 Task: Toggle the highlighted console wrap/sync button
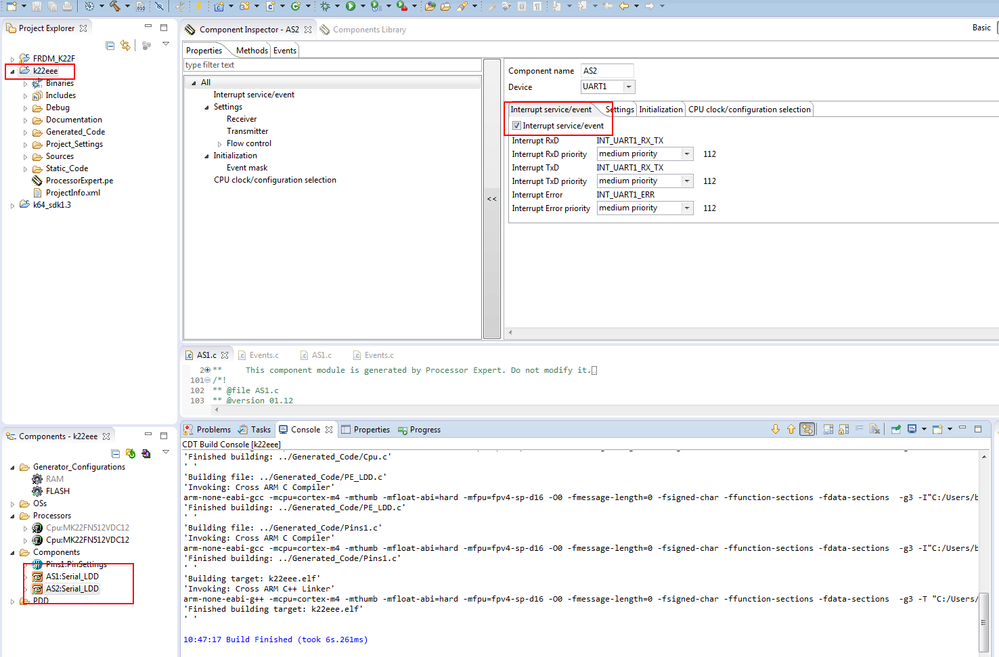(x=807, y=430)
